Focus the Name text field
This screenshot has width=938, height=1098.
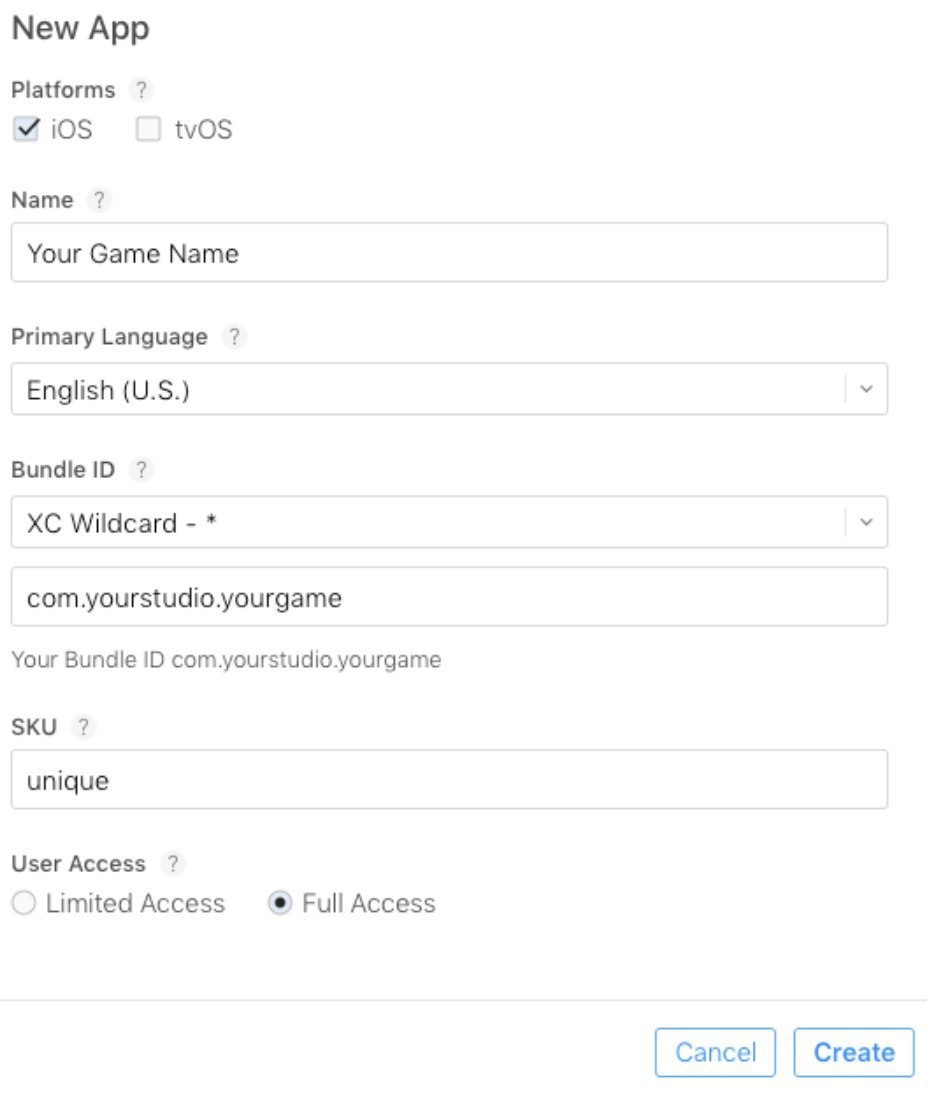click(449, 252)
